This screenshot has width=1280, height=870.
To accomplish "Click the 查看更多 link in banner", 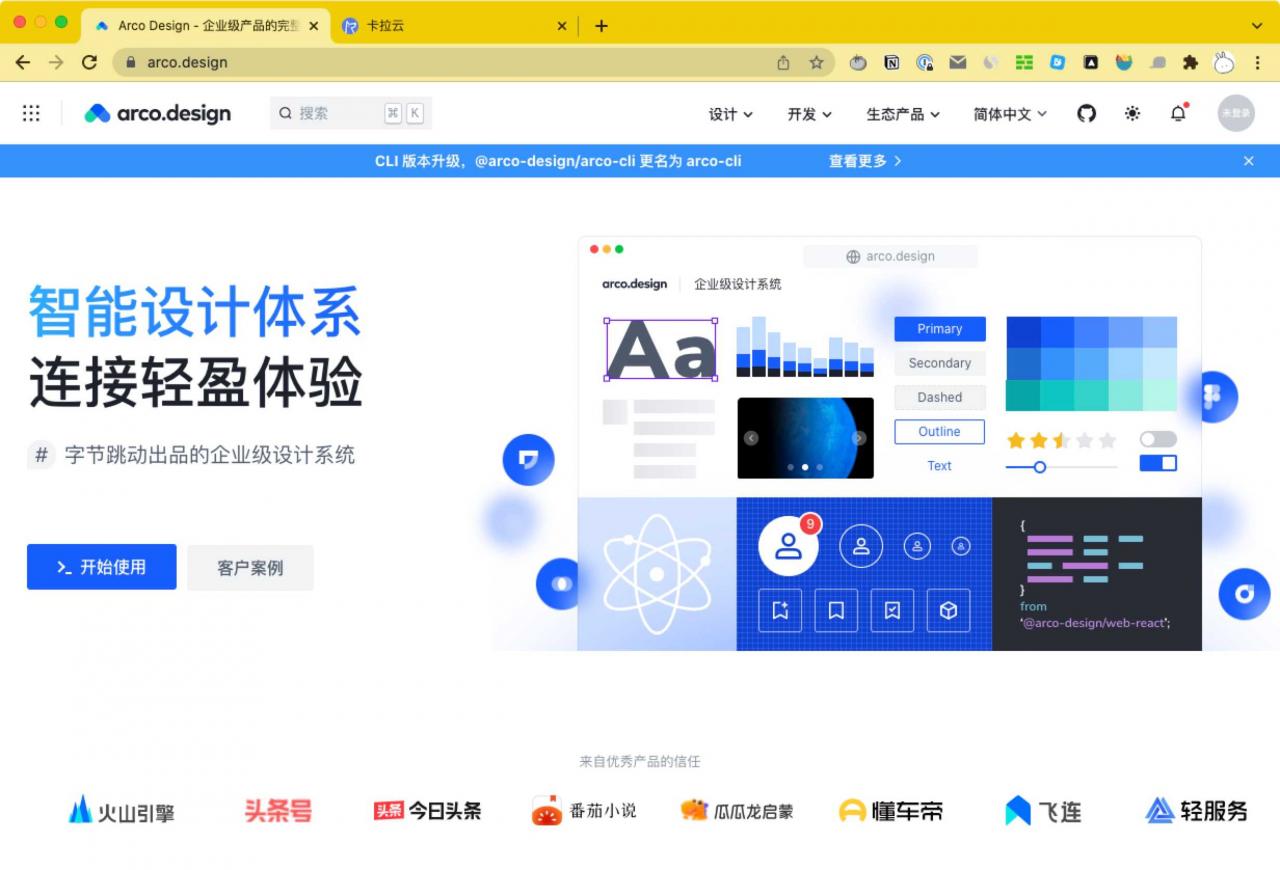I will pyautogui.click(x=865, y=161).
